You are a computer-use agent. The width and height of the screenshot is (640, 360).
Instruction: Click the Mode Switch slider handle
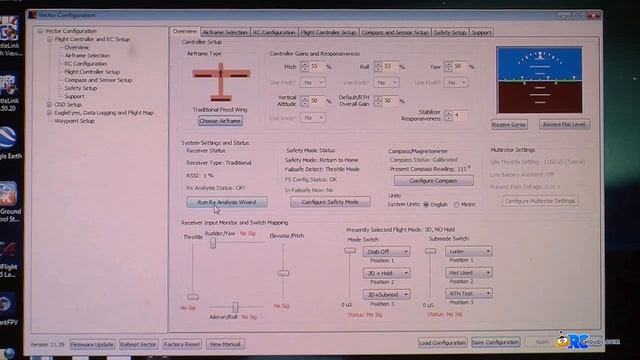click(x=350, y=251)
